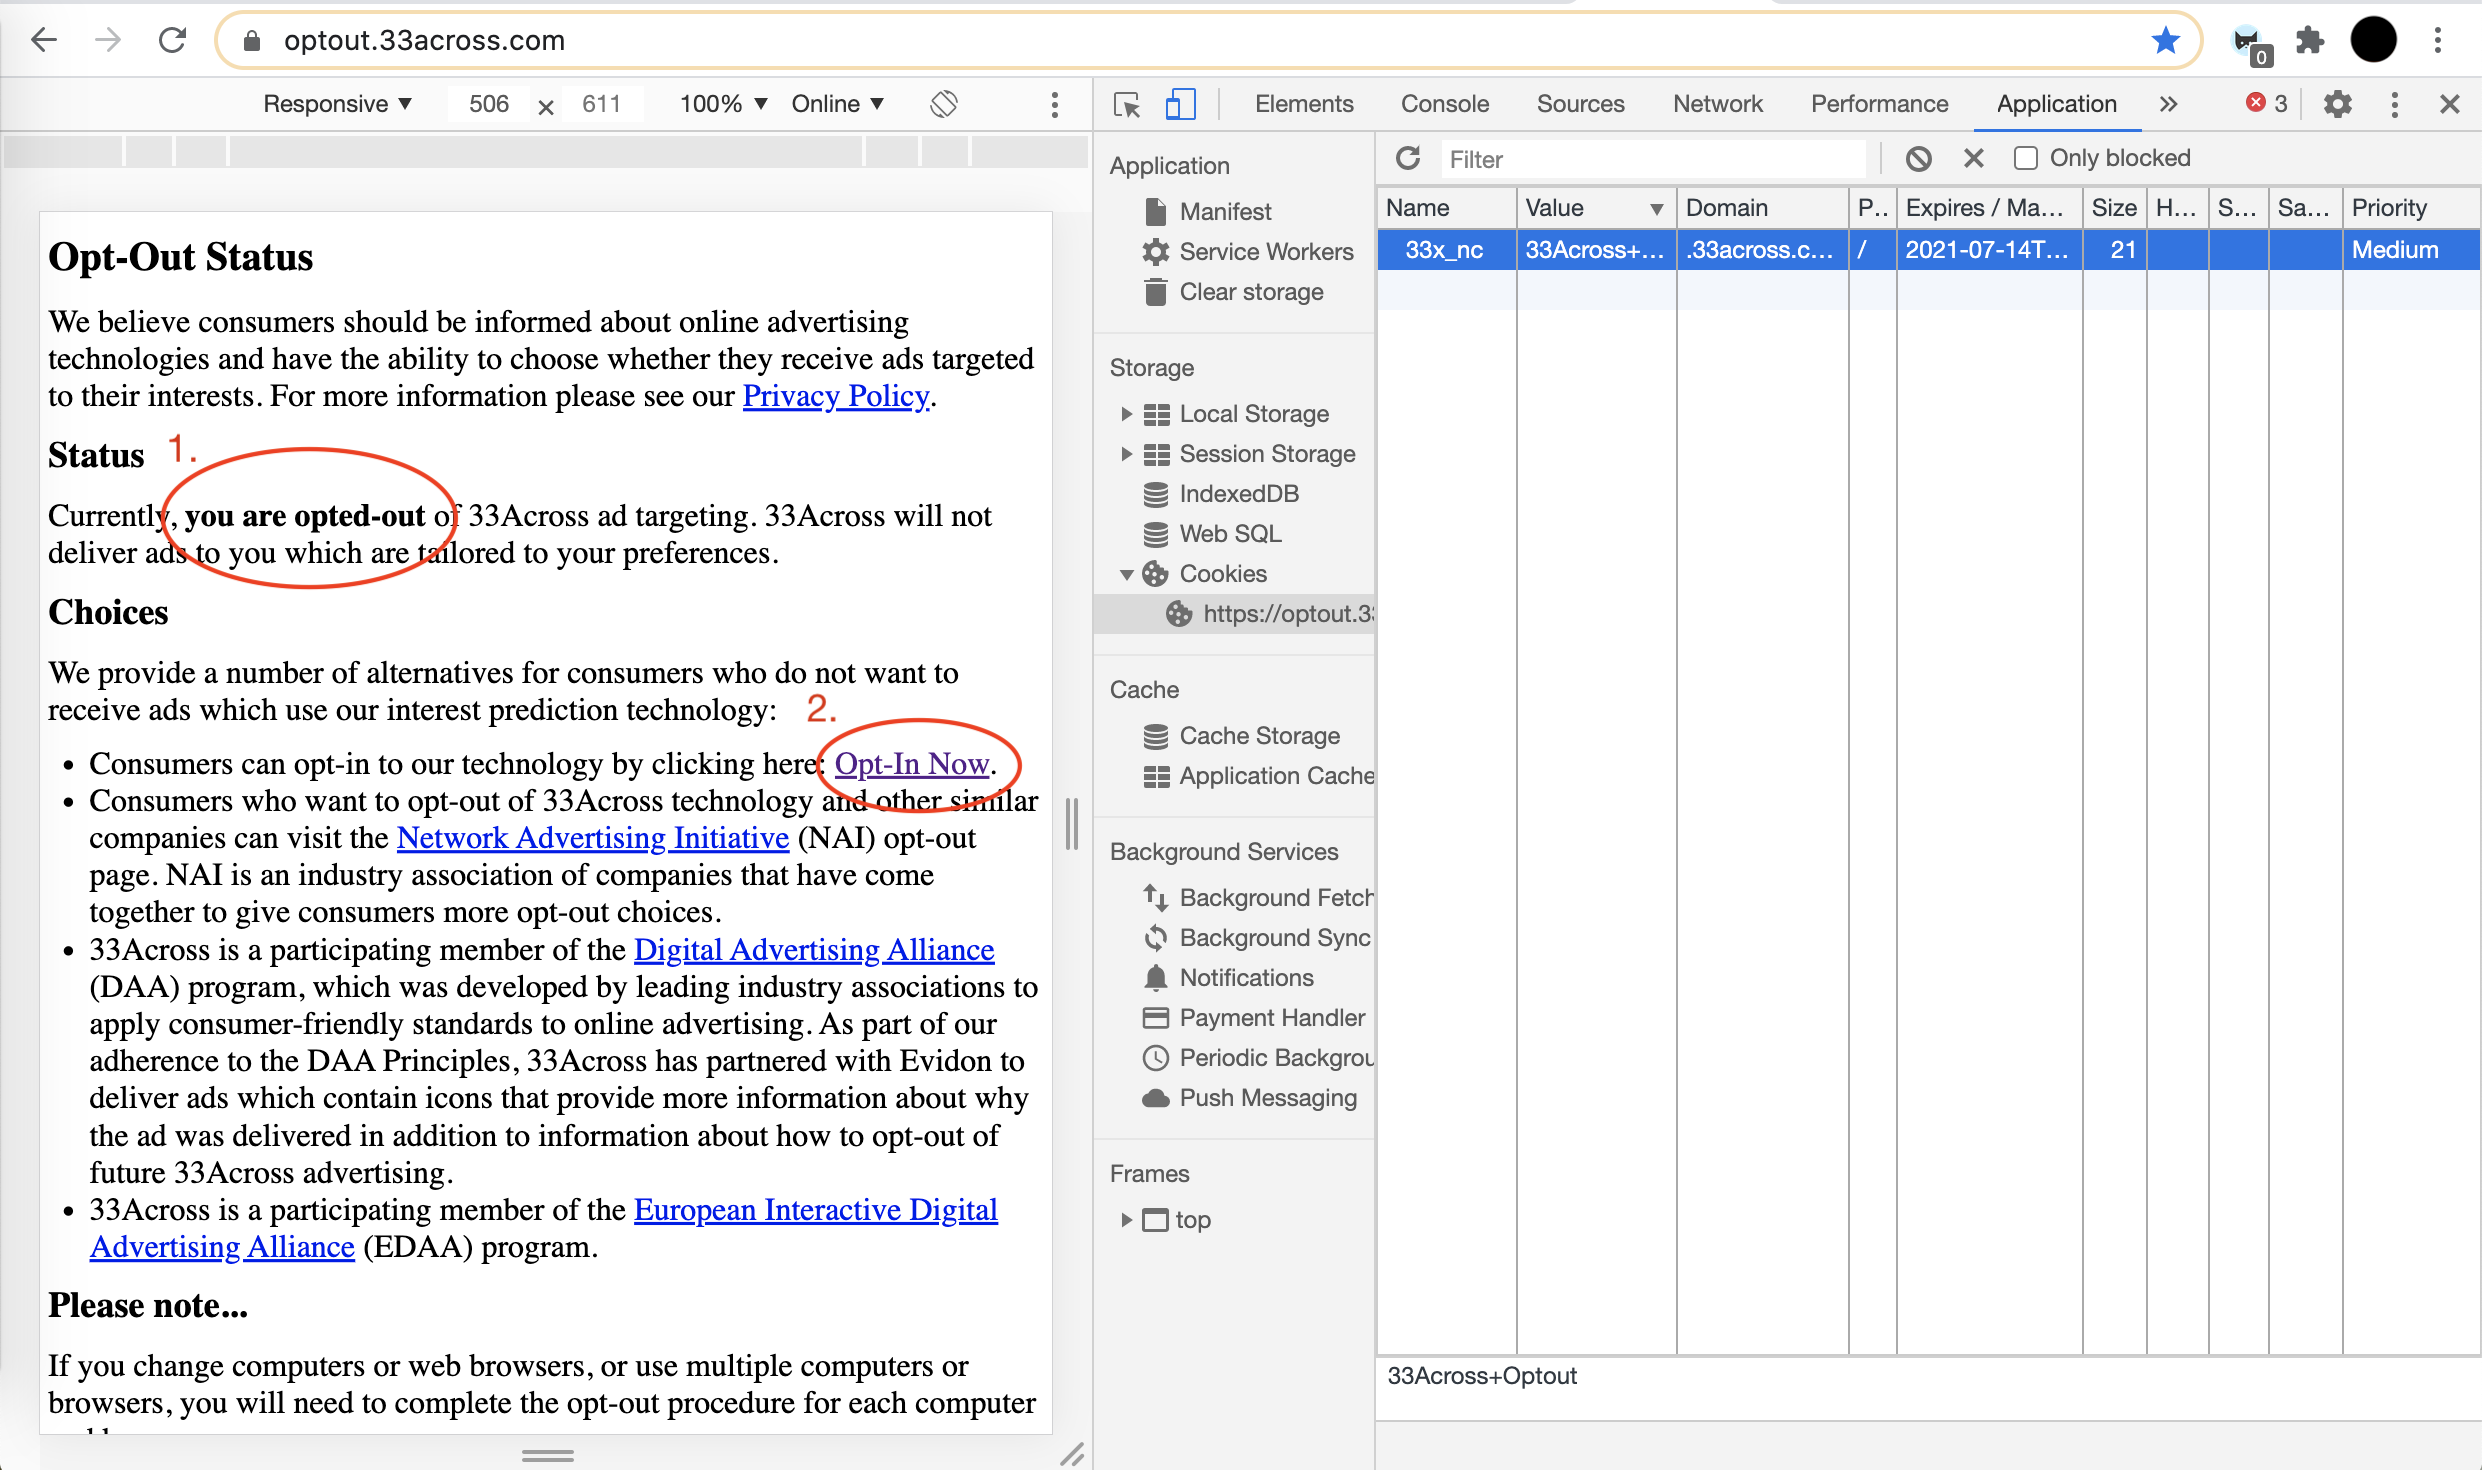Viewport: 2482px width, 1470px height.
Task: Open the Responsive device dropdown
Action: [337, 103]
